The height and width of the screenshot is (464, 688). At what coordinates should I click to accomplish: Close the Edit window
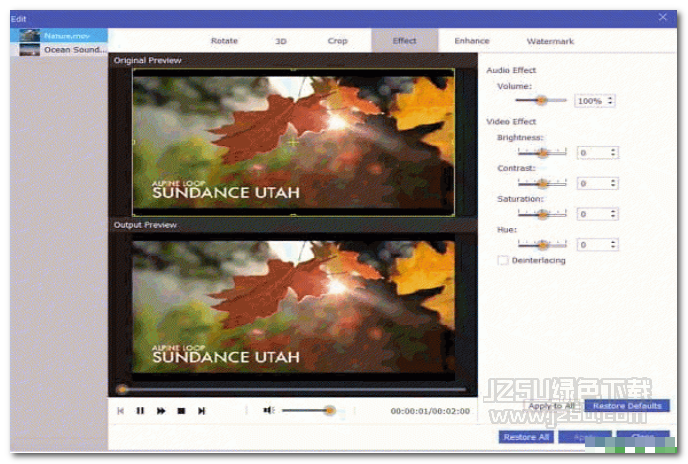(x=663, y=17)
